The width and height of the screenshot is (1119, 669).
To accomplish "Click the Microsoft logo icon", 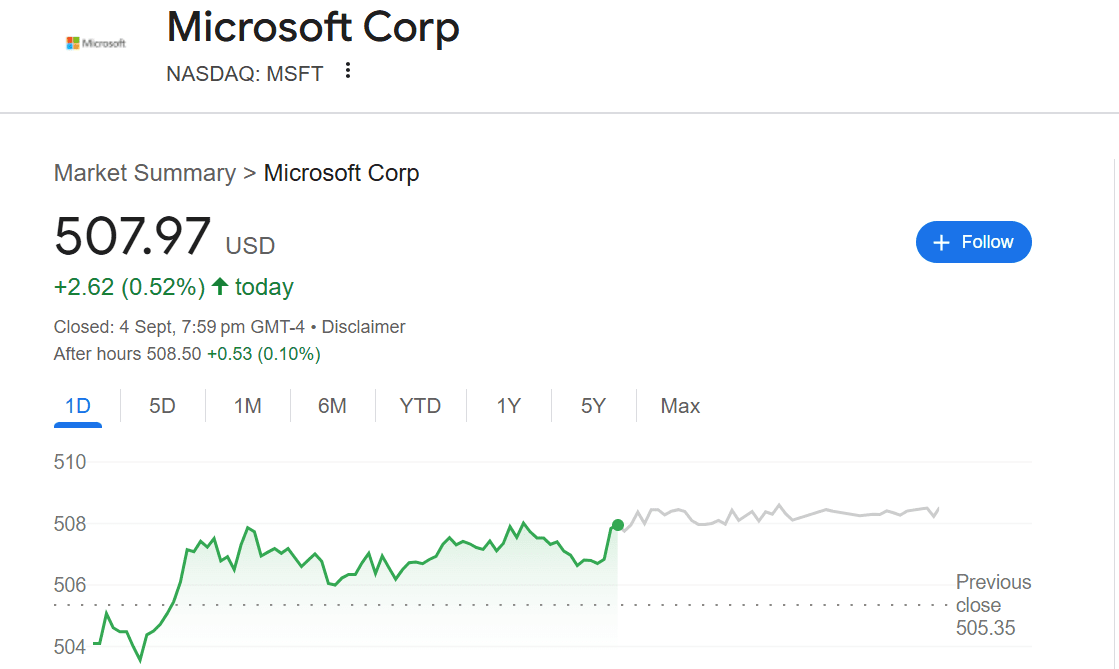I will 96,42.
